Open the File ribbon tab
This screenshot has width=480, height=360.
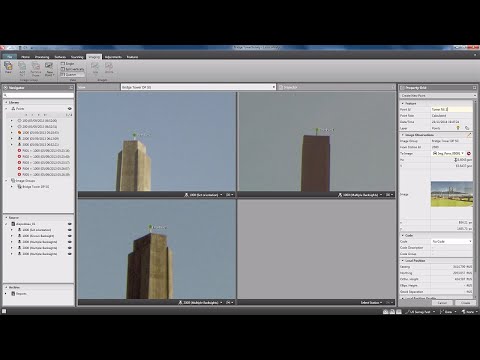click(9, 57)
